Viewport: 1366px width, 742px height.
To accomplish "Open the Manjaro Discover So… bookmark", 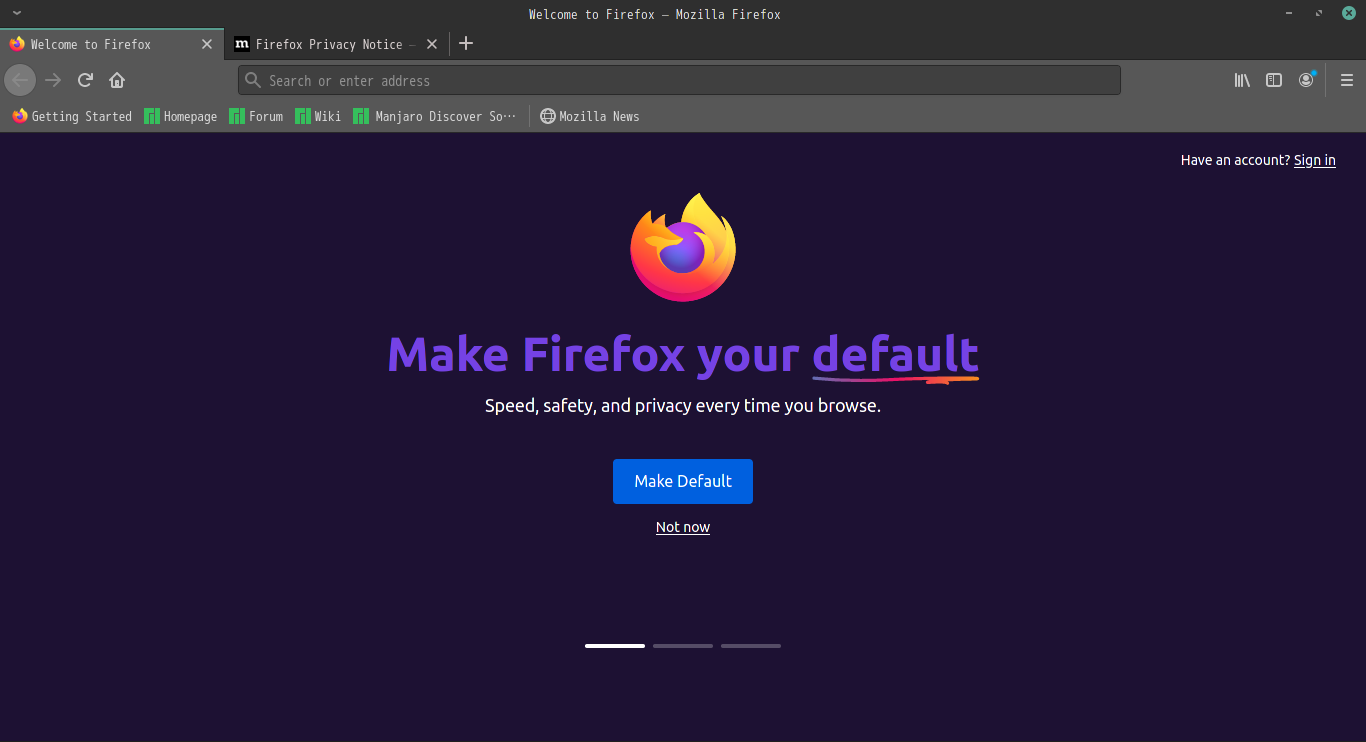I will point(435,116).
